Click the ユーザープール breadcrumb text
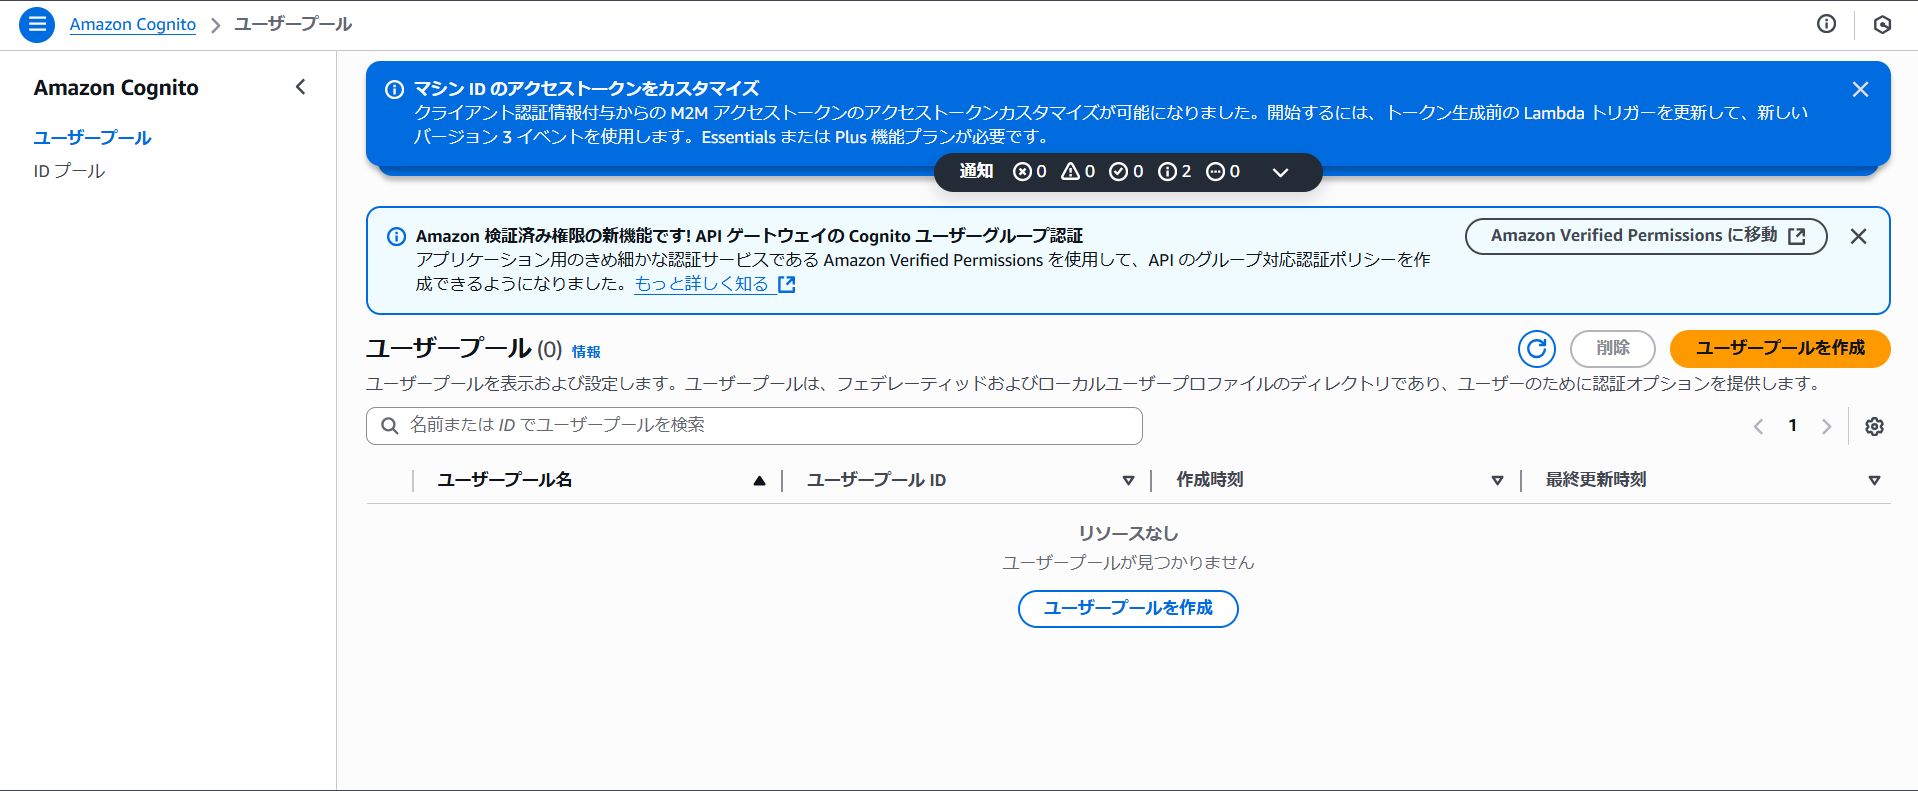The width and height of the screenshot is (1918, 791). point(293,24)
